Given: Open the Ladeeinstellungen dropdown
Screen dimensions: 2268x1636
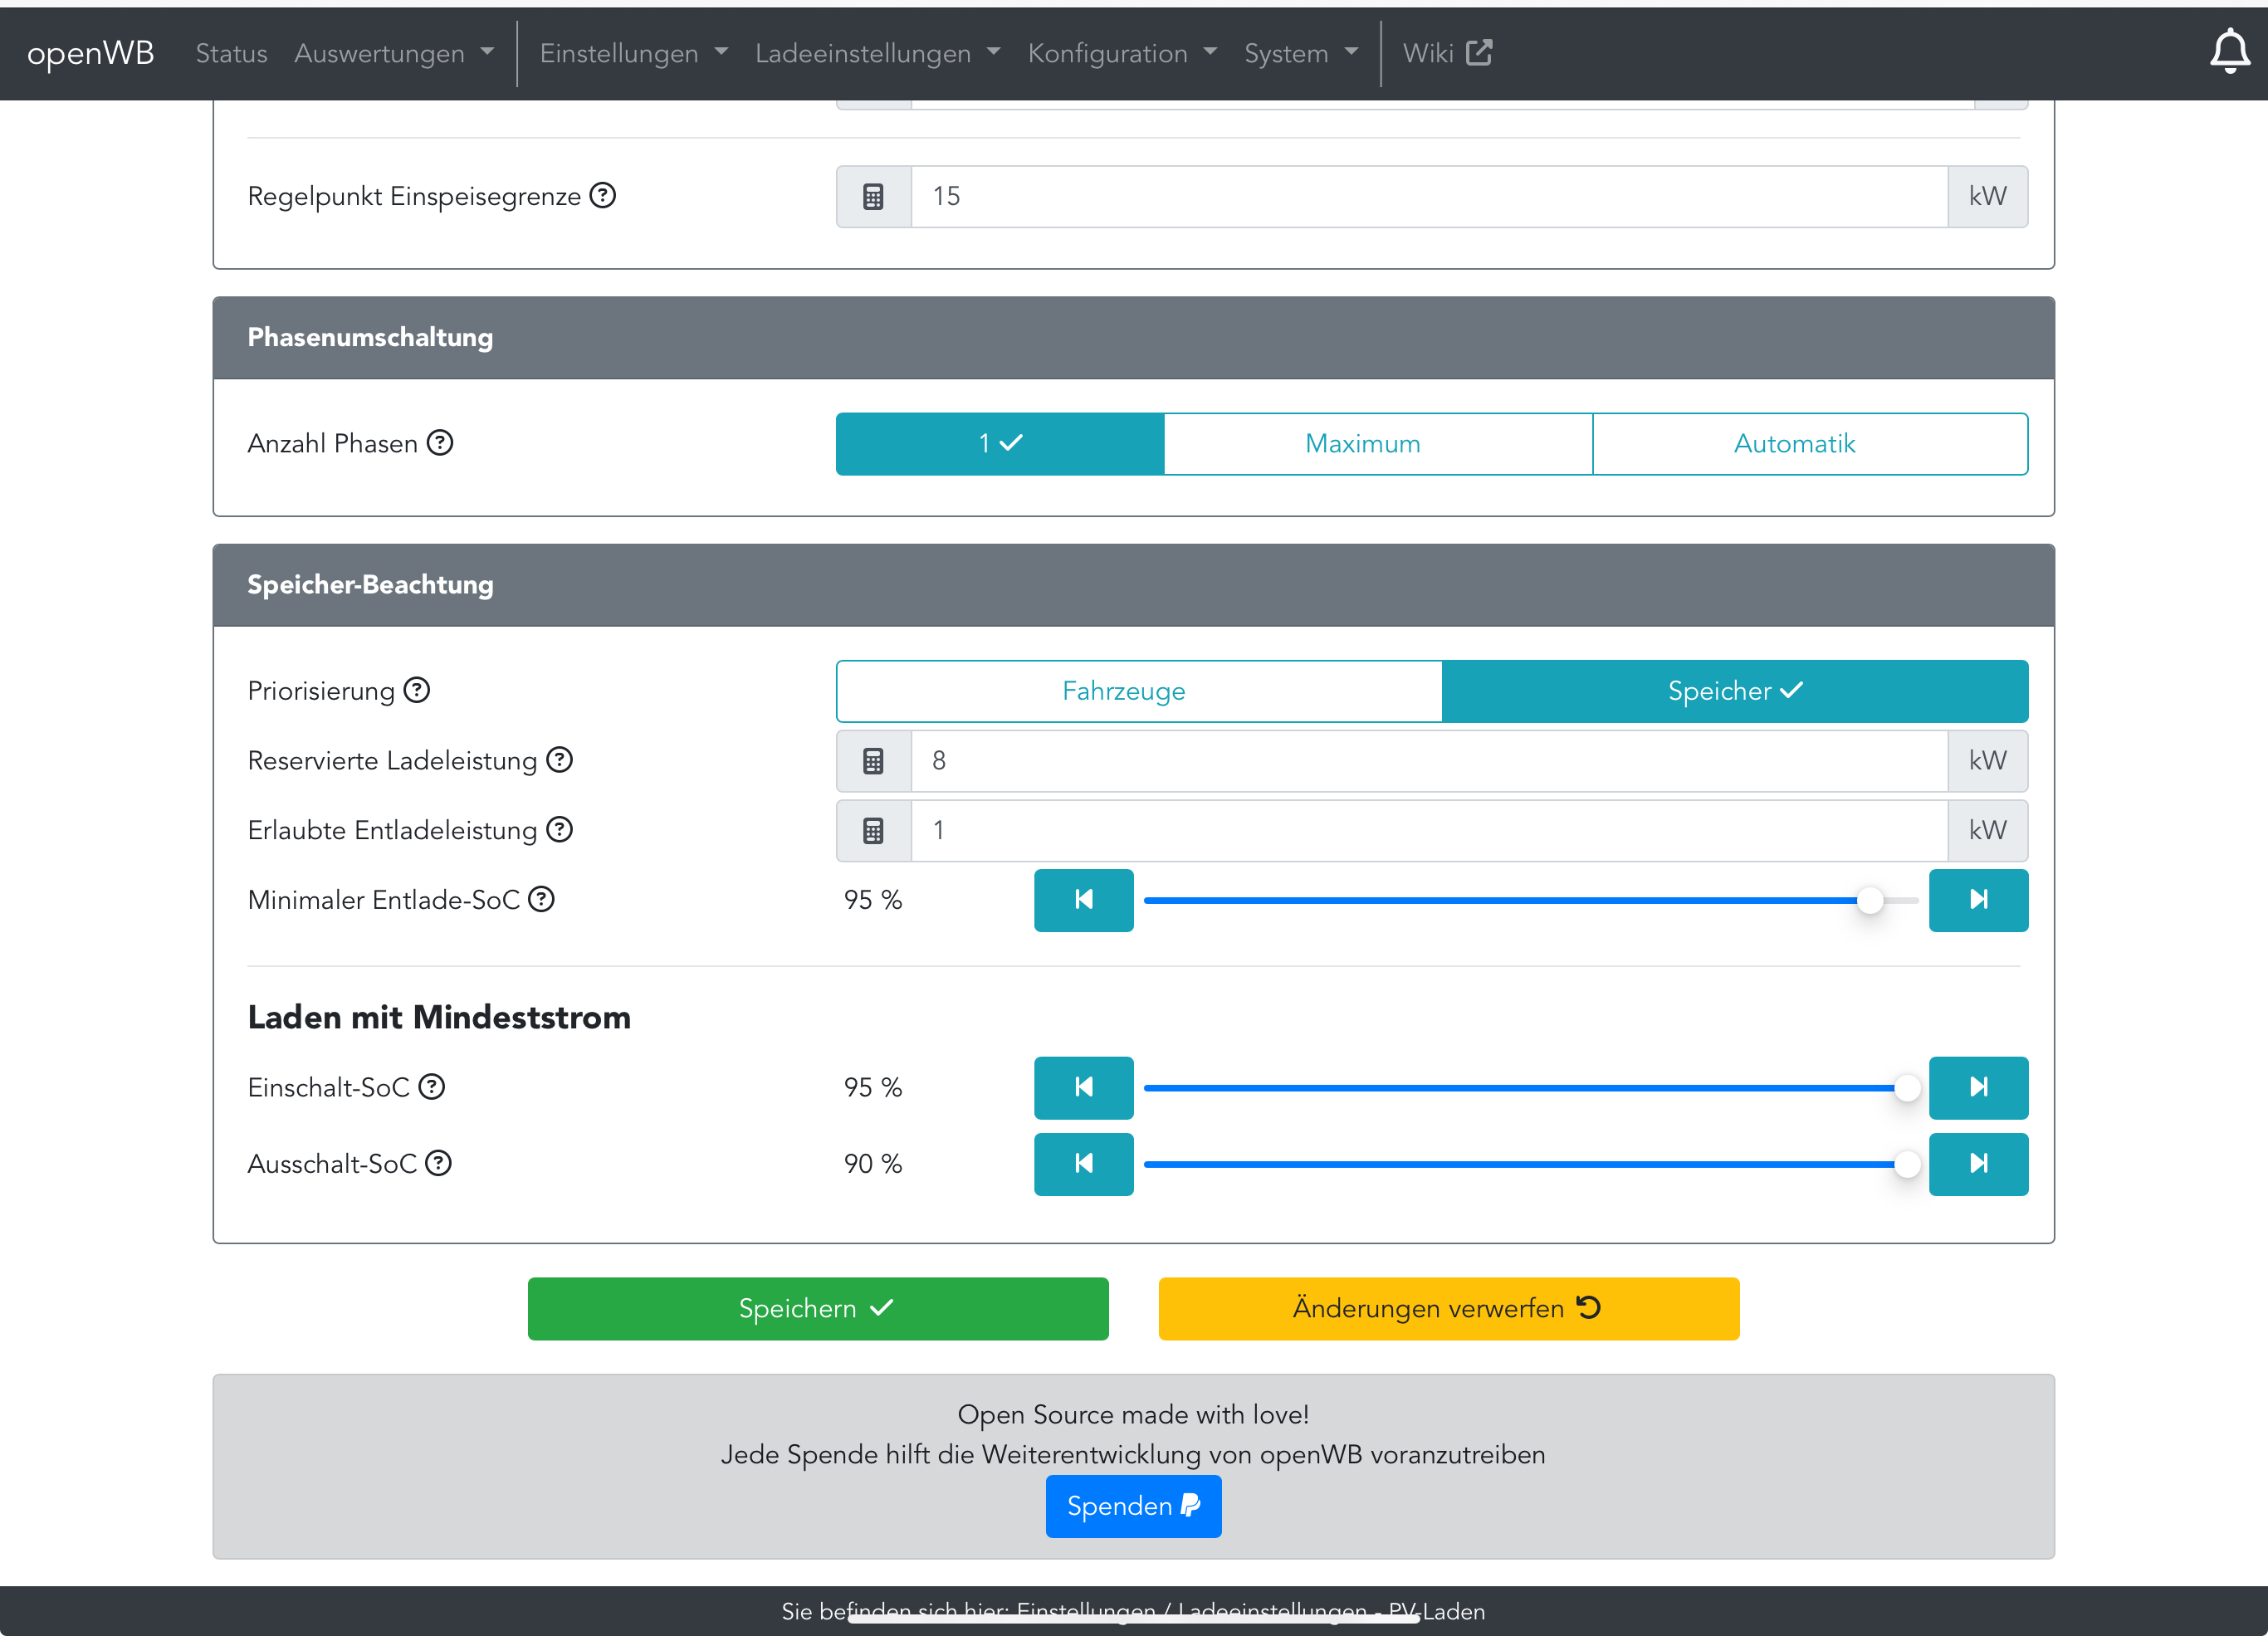Looking at the screenshot, I should [x=877, y=53].
